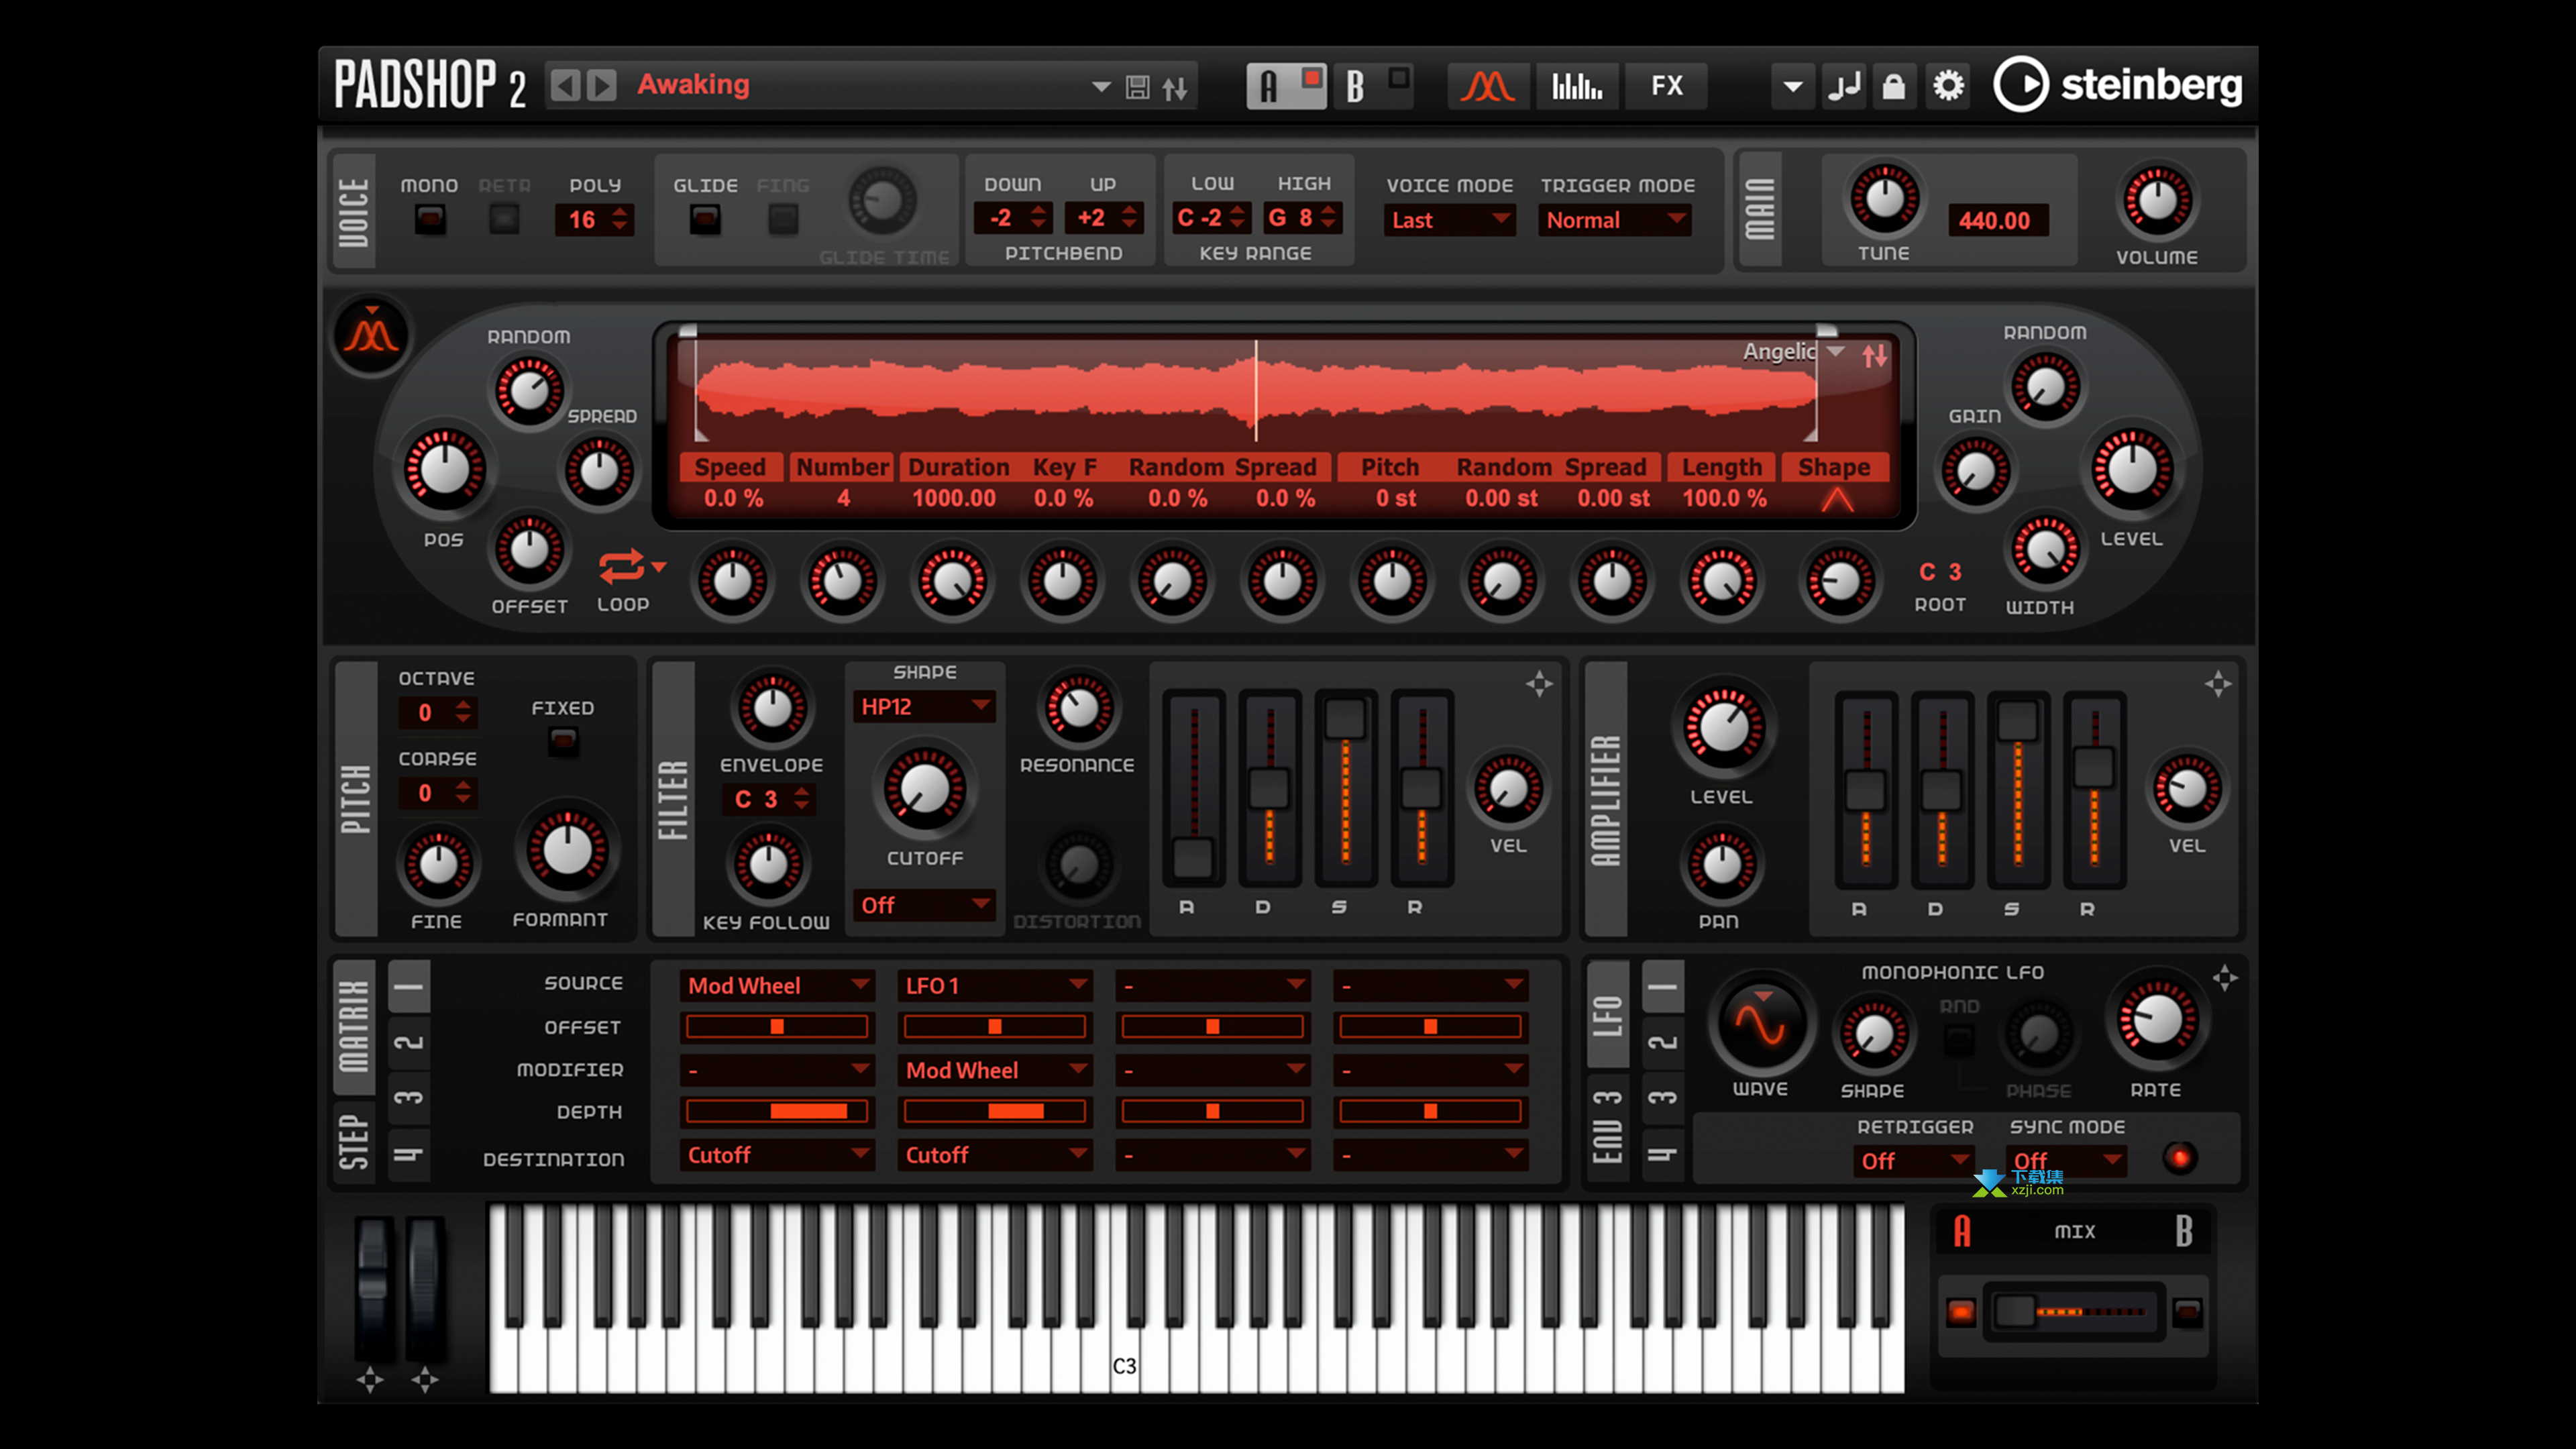Open filter shape HP12 dropdown
Image resolution: width=2576 pixels, height=1449 pixels.
[924, 707]
